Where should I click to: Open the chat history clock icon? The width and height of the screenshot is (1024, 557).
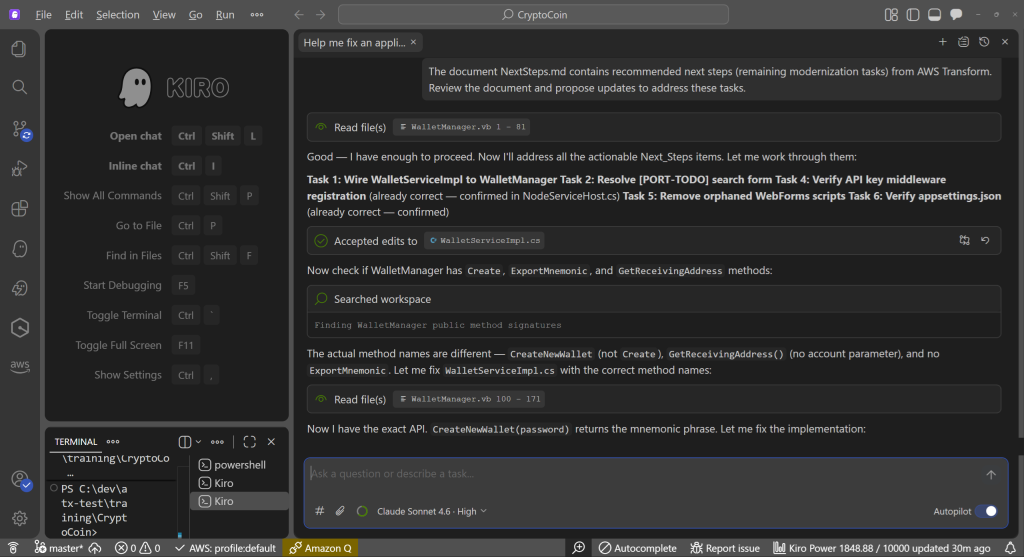(x=984, y=42)
